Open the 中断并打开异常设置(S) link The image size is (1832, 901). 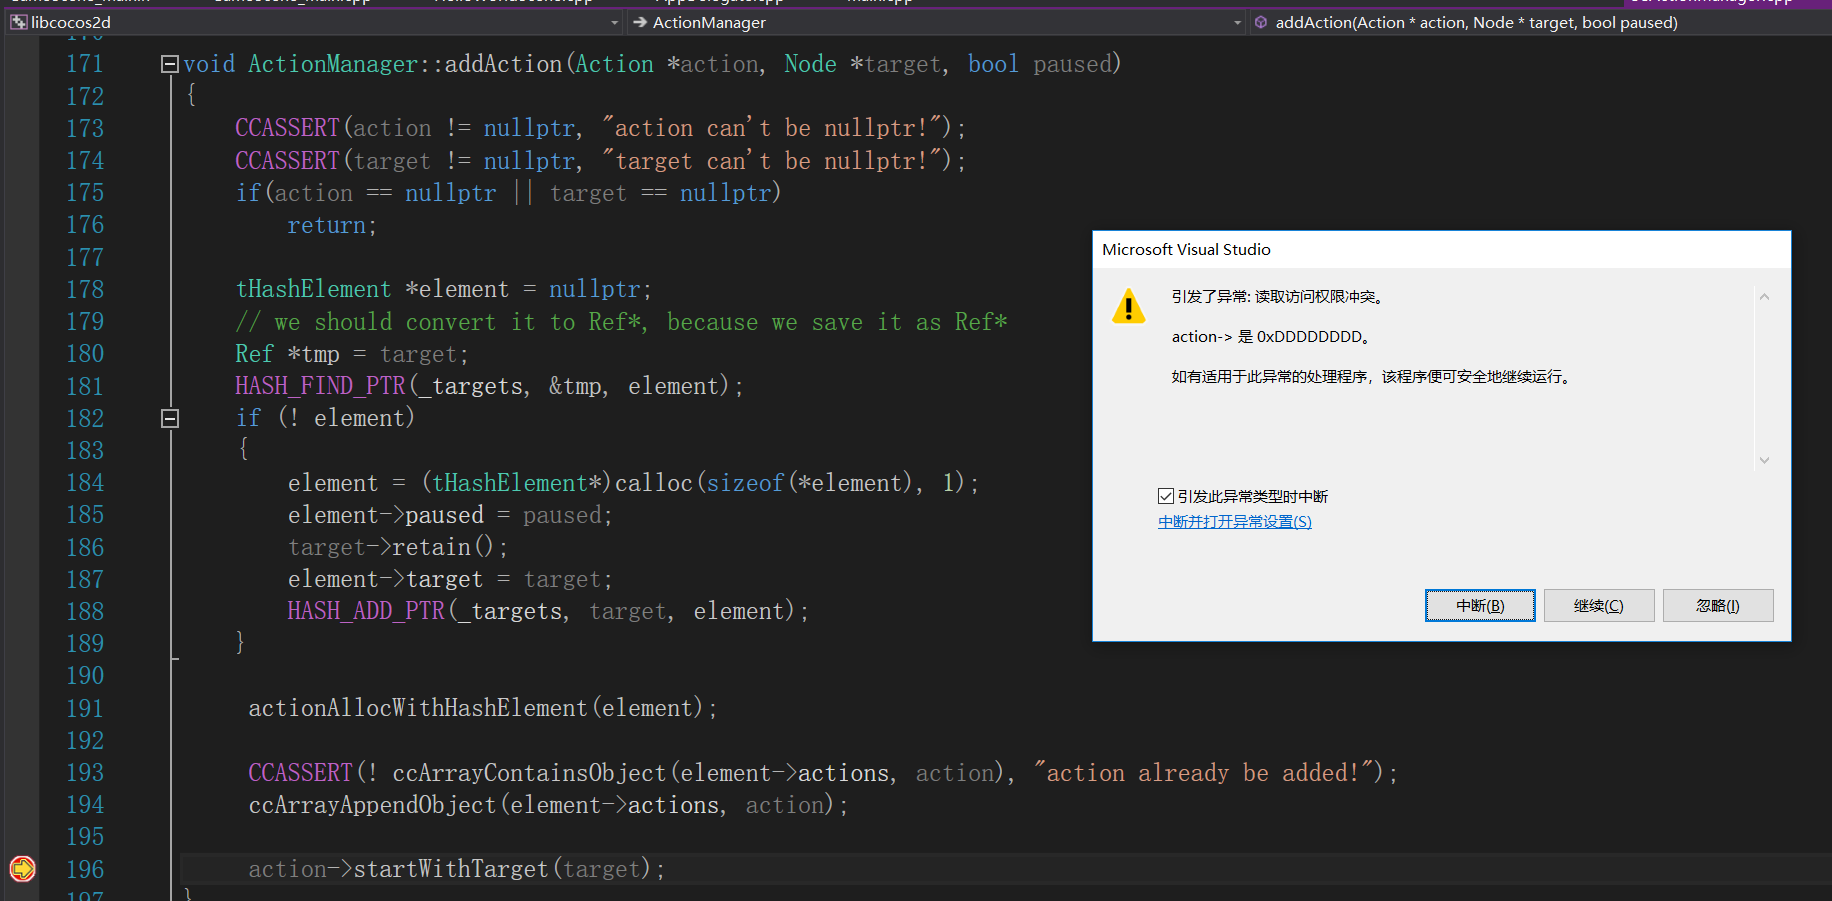click(x=1234, y=522)
